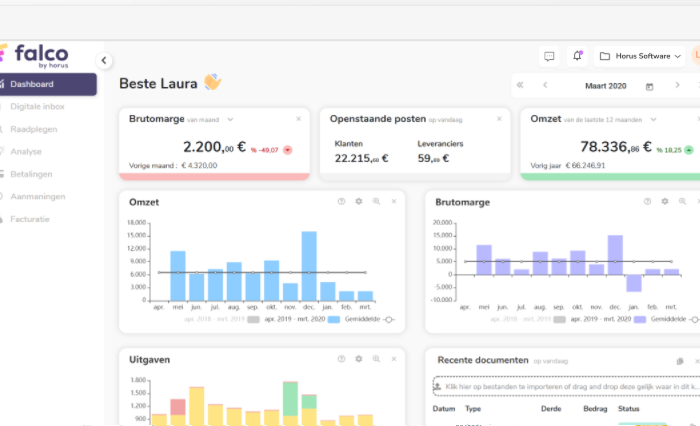Toggle the apr. 2019 - mrt. 2020 series in the Brutomarge legend
The width and height of the screenshot is (700, 426).
pyautogui.click(x=608, y=319)
